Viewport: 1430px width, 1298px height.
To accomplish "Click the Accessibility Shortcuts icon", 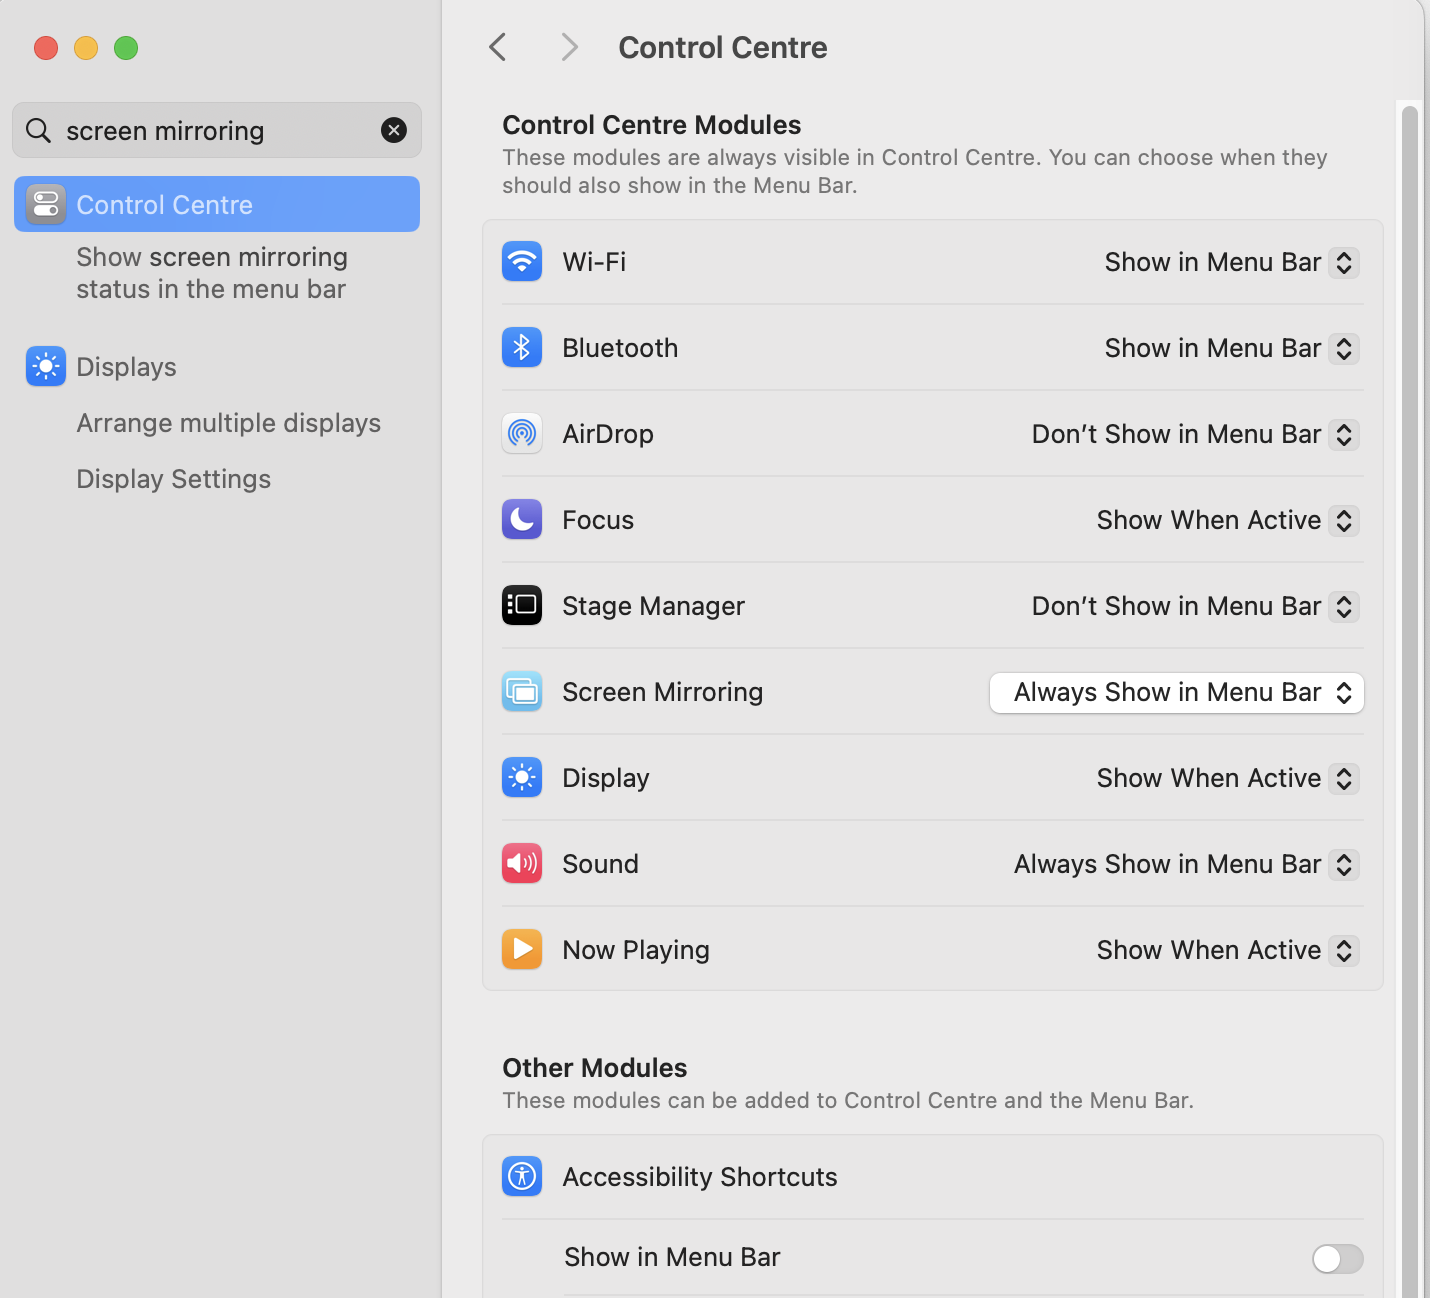I will 522,1177.
